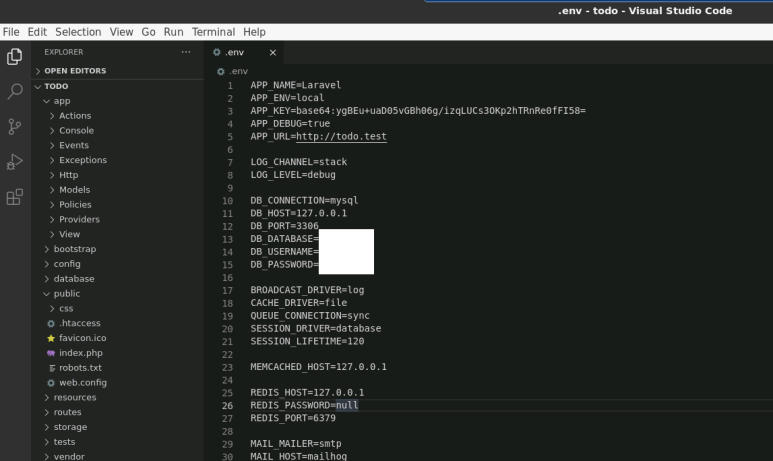Image resolution: width=773 pixels, height=461 pixels.
Task: Click the http://todo.test link
Action: coord(341,137)
